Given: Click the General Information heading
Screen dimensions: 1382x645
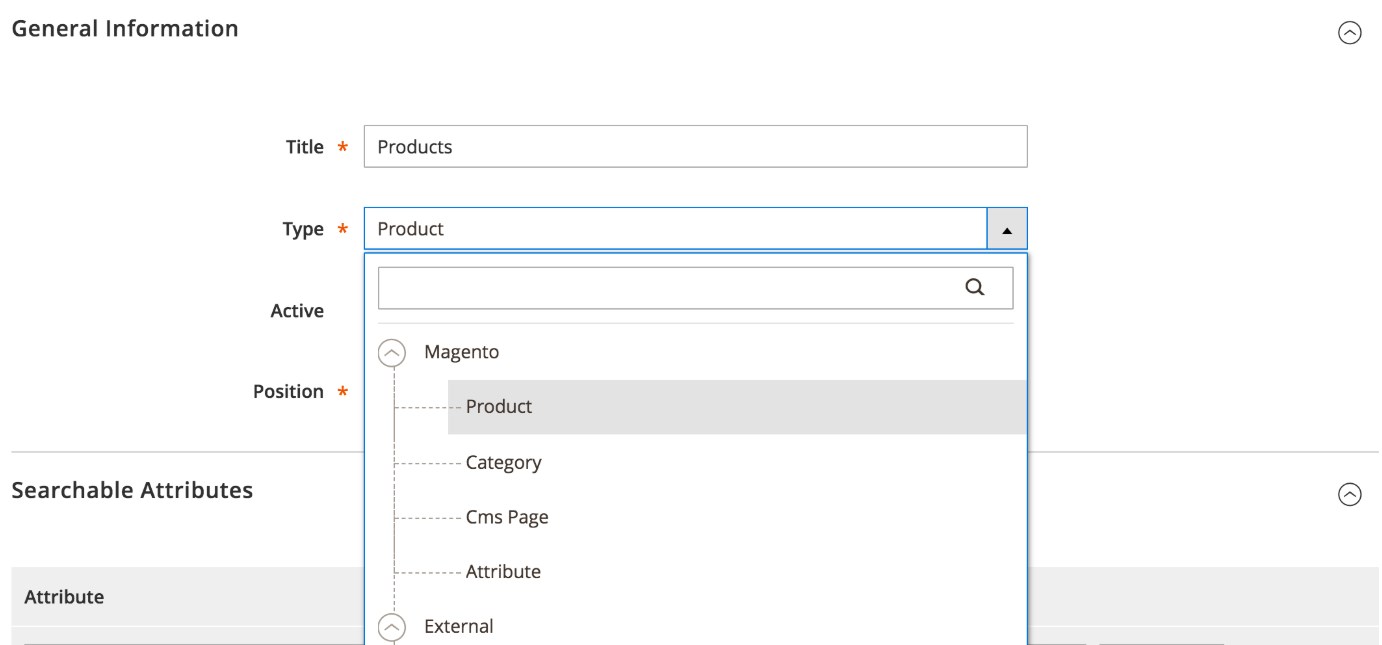Looking at the screenshot, I should (125, 29).
